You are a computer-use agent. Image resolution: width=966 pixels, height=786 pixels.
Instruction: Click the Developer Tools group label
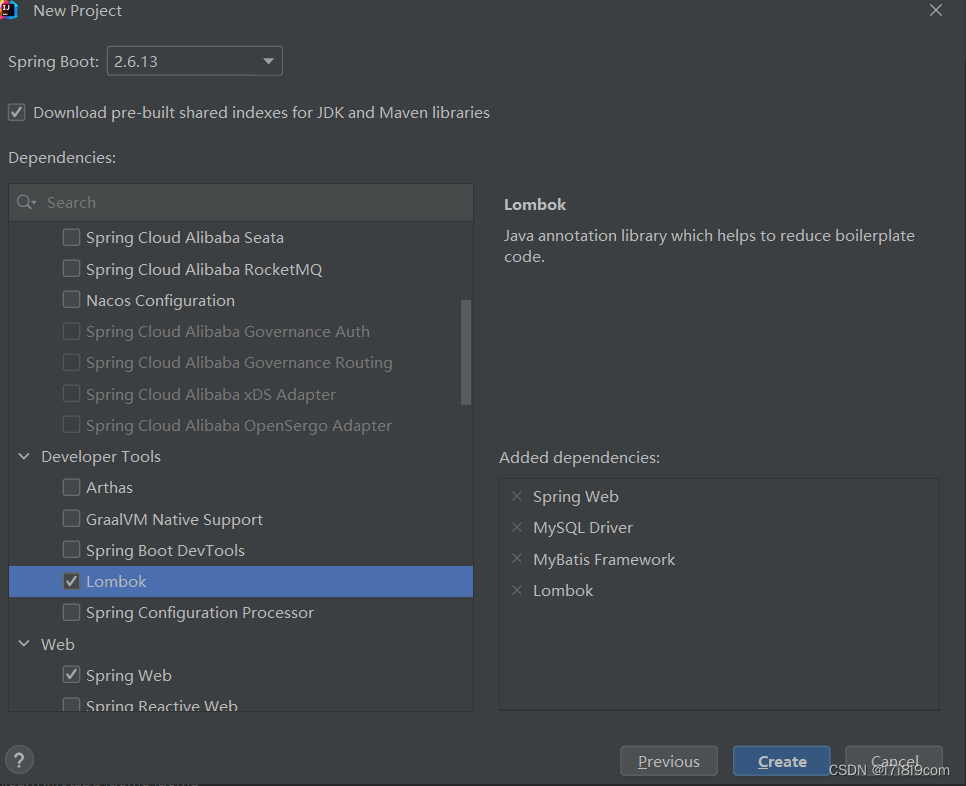[x=101, y=456]
